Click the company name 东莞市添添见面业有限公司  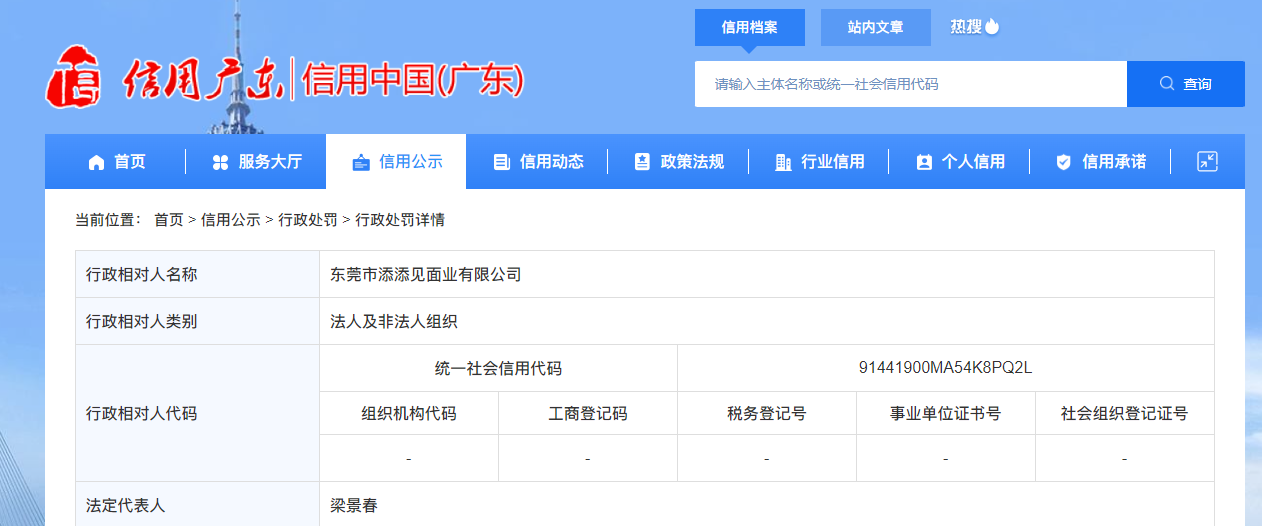point(426,274)
